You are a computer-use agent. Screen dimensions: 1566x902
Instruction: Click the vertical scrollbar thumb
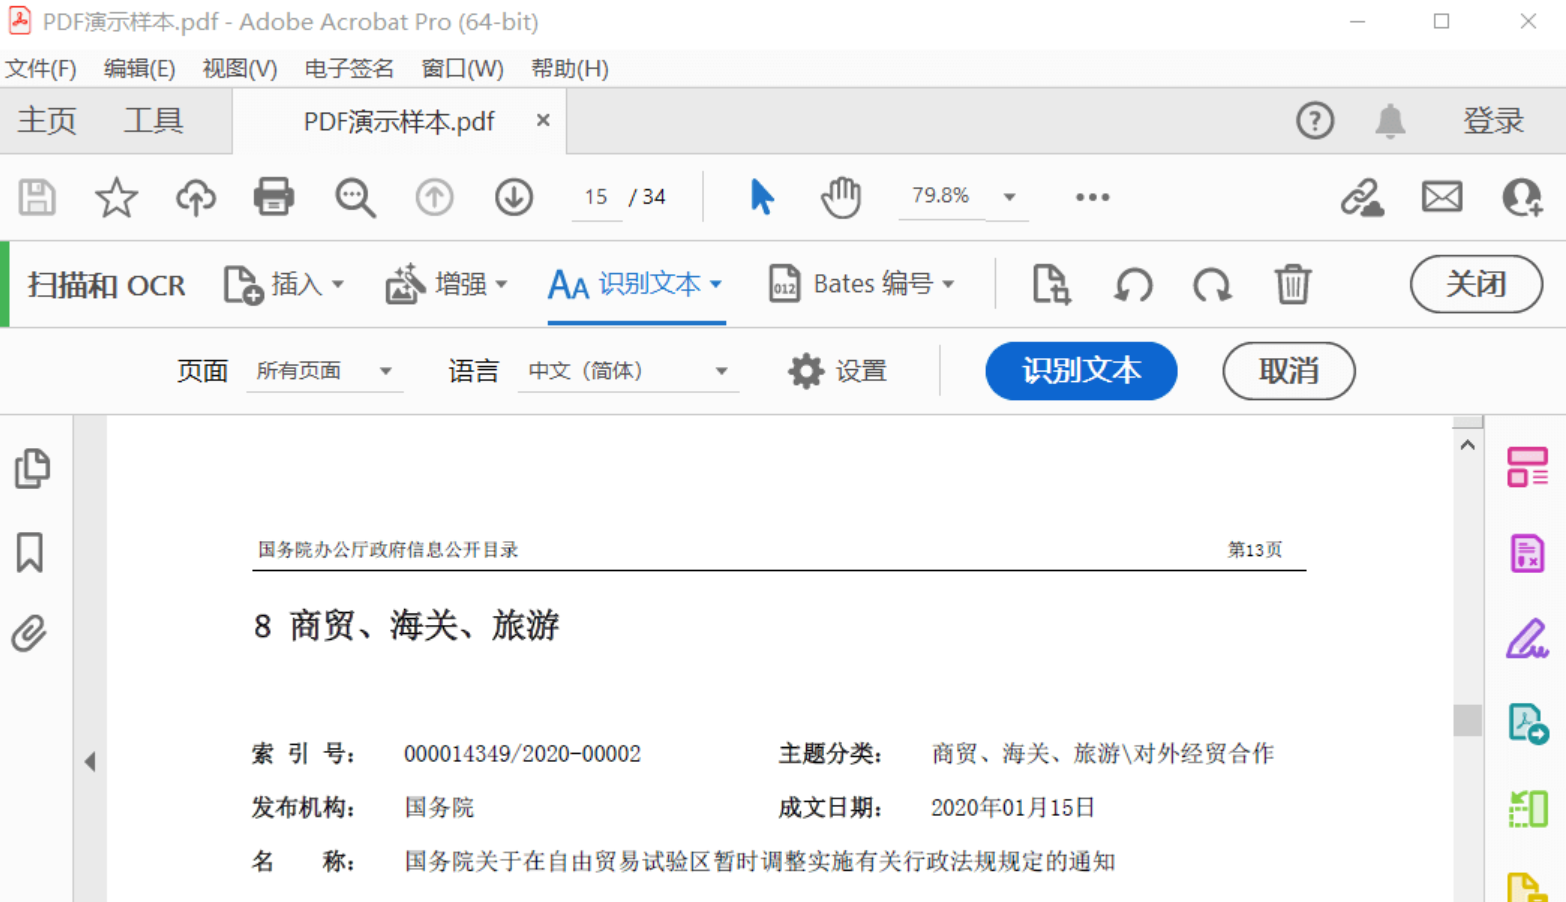click(1467, 719)
